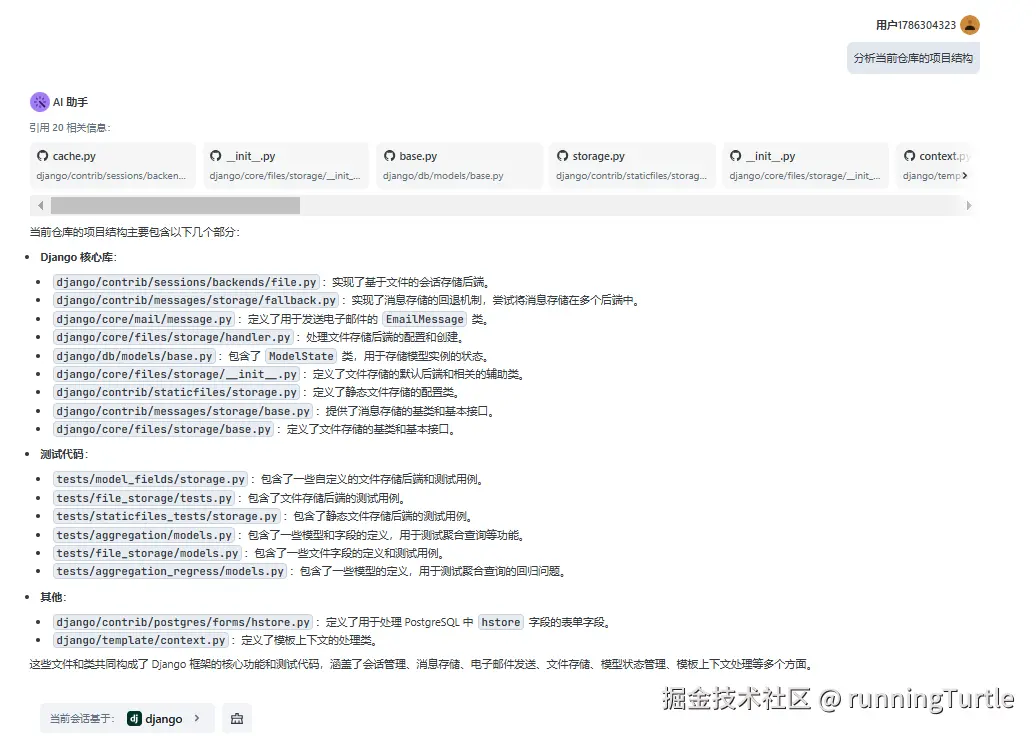Screen dimensions: 1036x736
Task: Click the ModelState code label
Action: (301, 356)
